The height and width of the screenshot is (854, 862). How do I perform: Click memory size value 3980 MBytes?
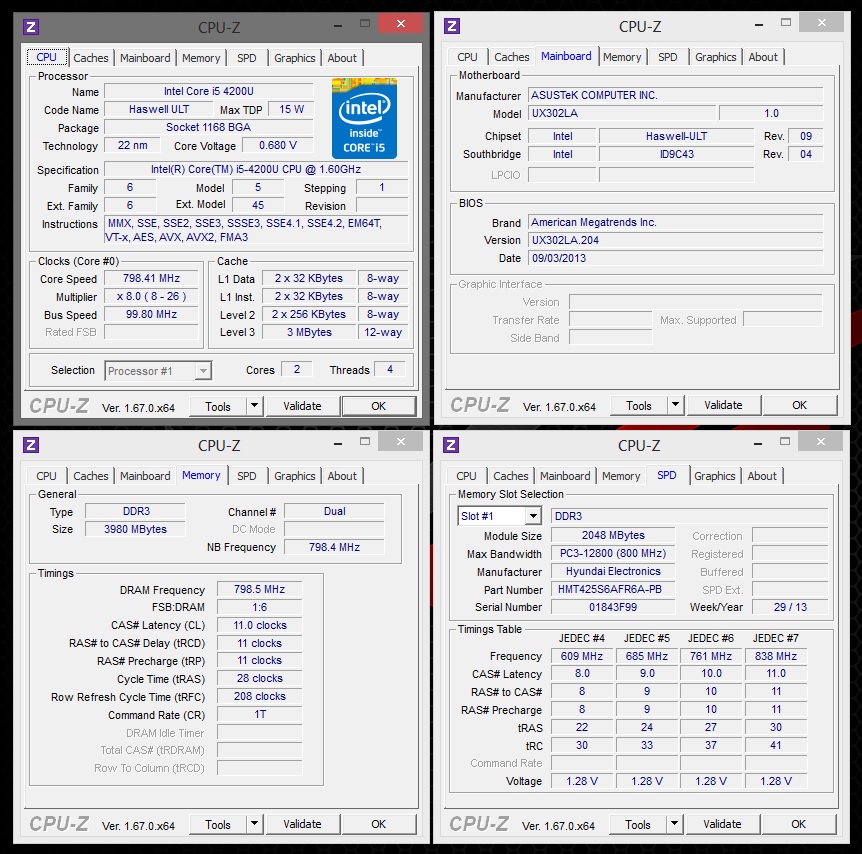pyautogui.click(x=135, y=530)
